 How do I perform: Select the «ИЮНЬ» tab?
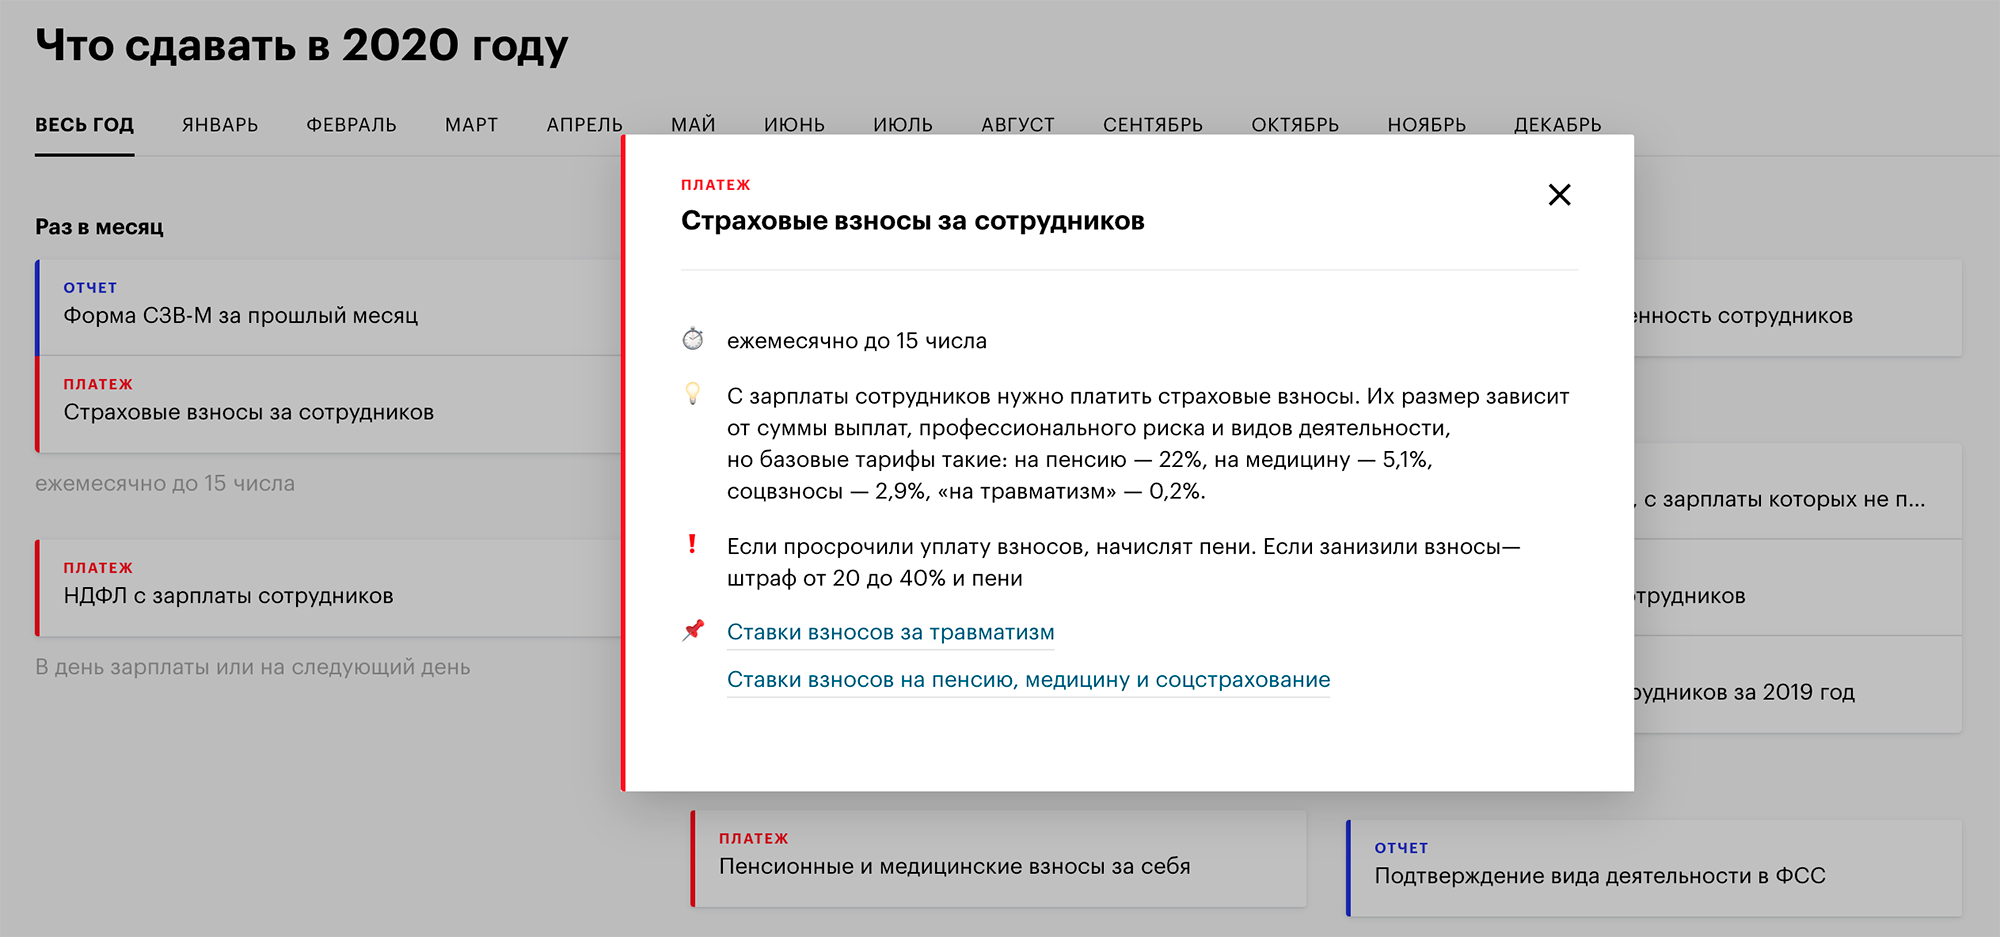click(x=794, y=125)
